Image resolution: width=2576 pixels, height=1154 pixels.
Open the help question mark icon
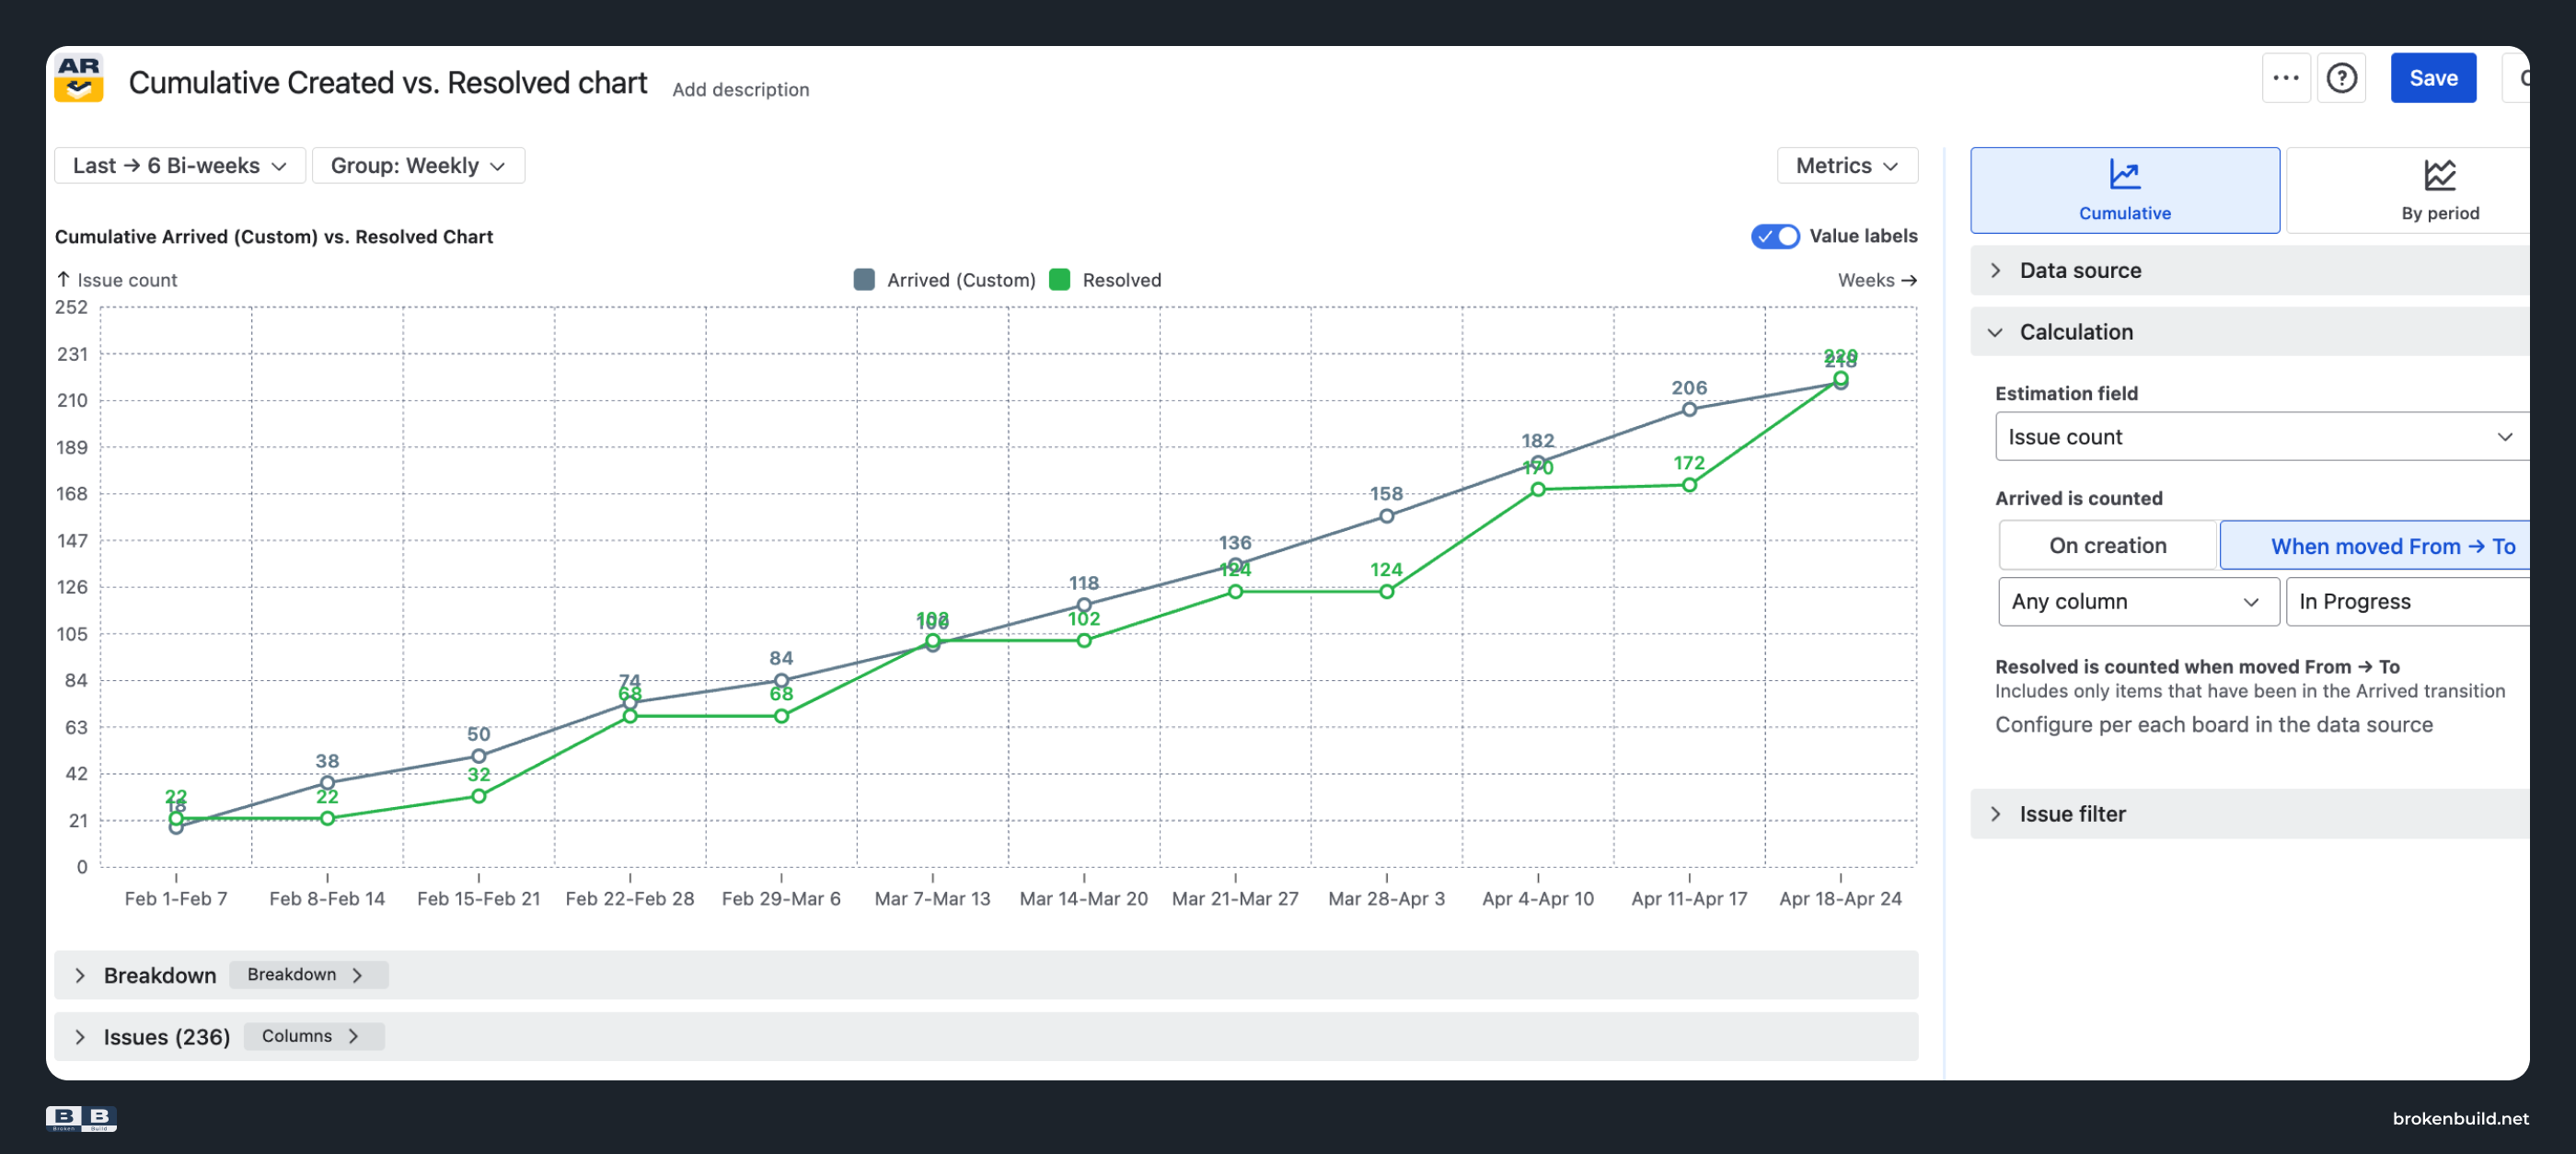pyautogui.click(x=2341, y=78)
